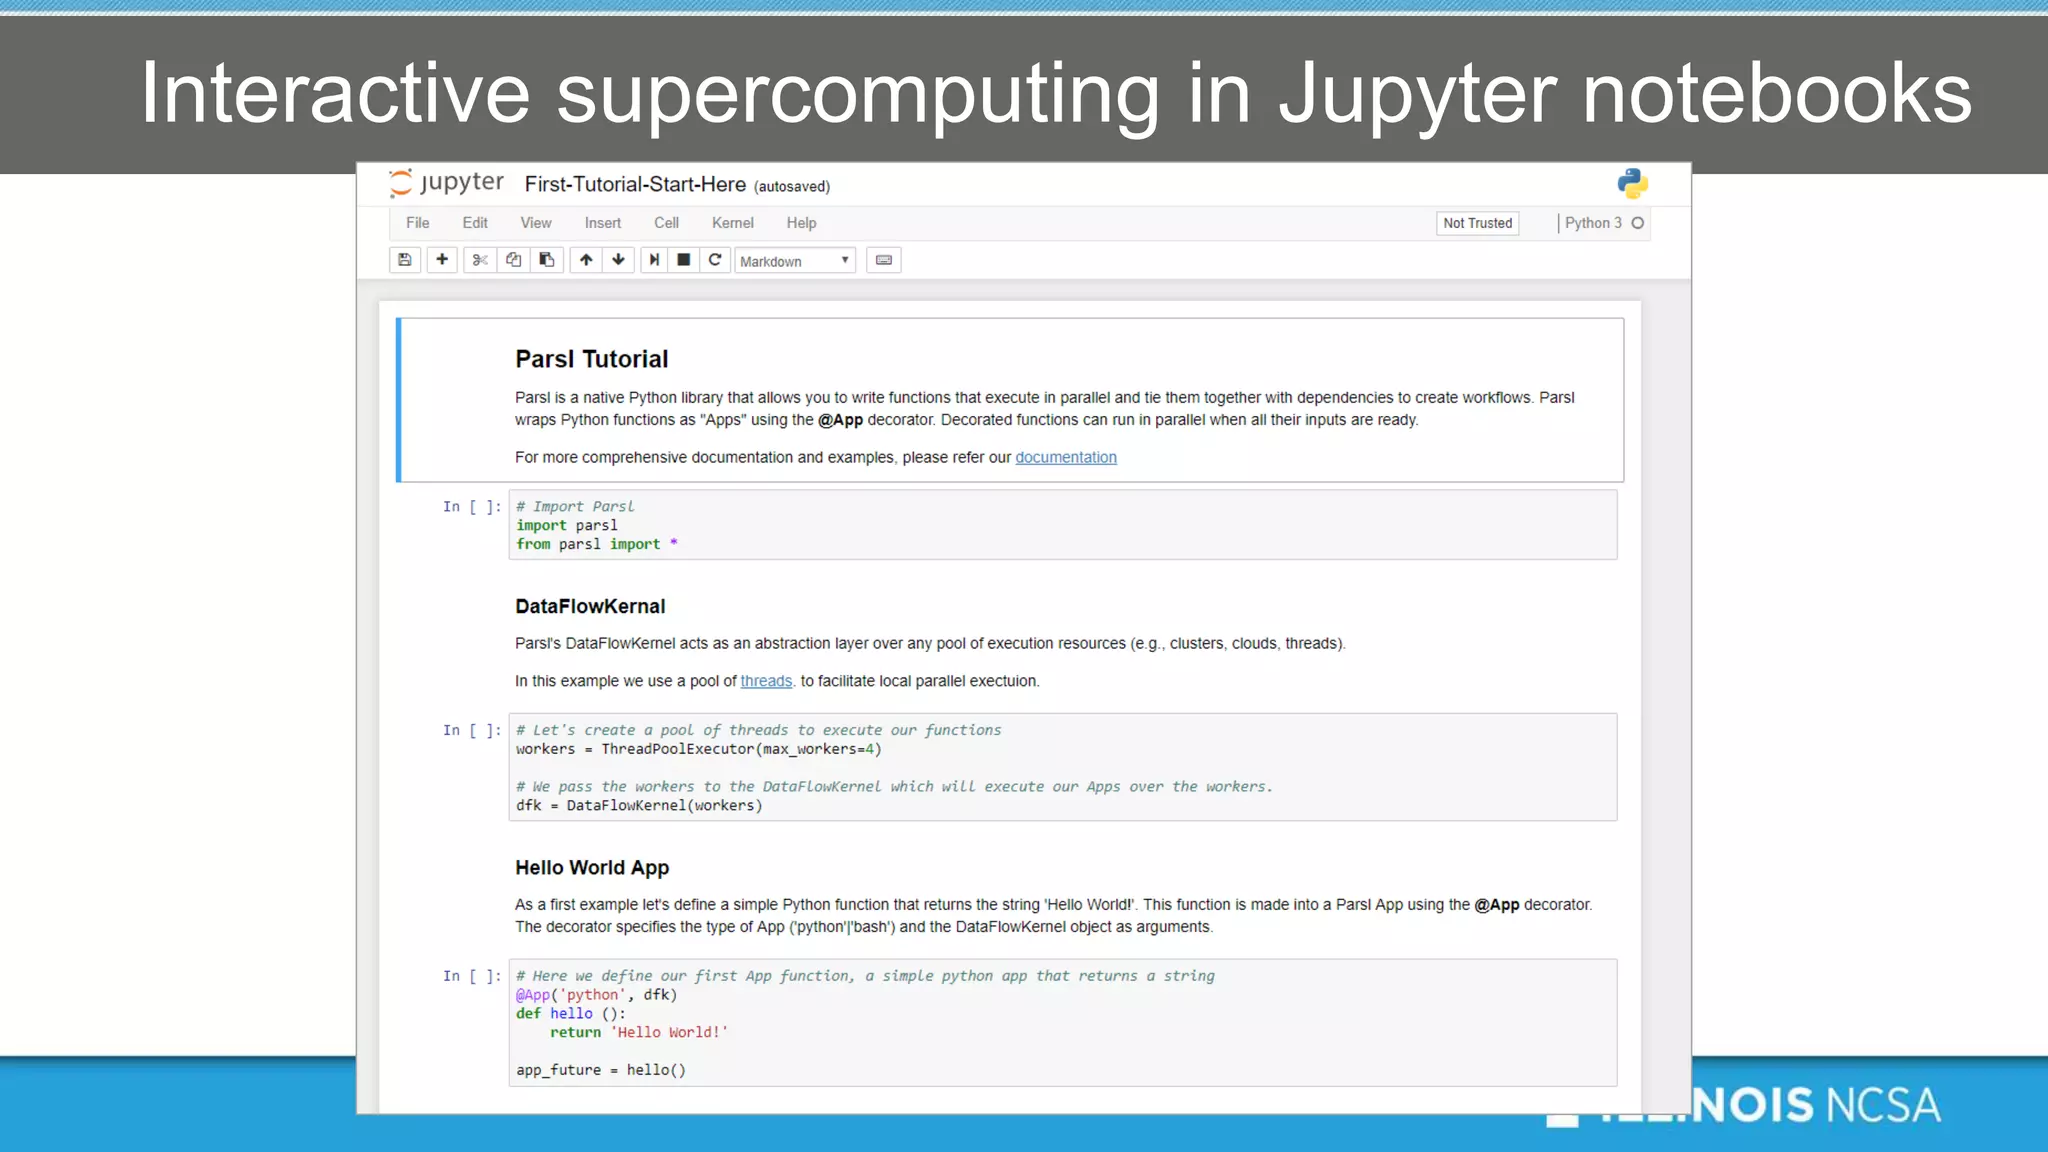Image resolution: width=2048 pixels, height=1152 pixels.
Task: Run cell and select below icon
Action: (x=654, y=260)
